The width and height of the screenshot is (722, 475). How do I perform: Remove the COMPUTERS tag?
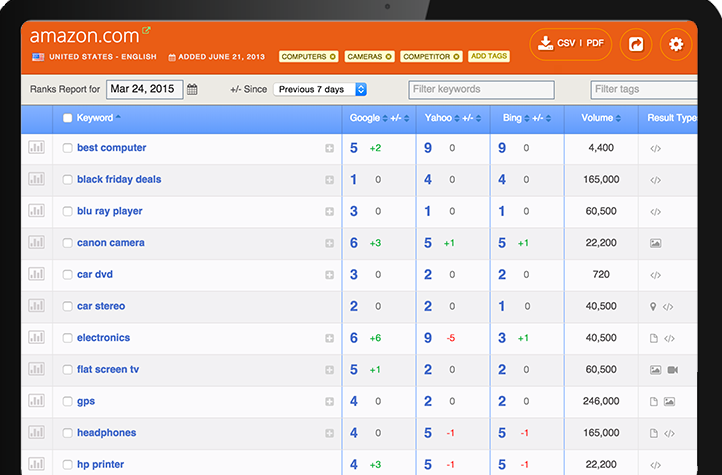[x=333, y=57]
